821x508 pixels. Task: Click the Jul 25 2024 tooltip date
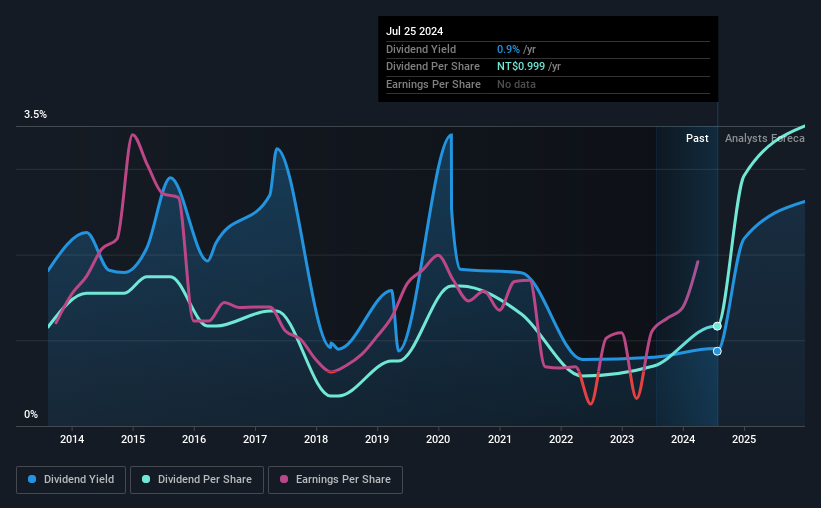coord(415,31)
